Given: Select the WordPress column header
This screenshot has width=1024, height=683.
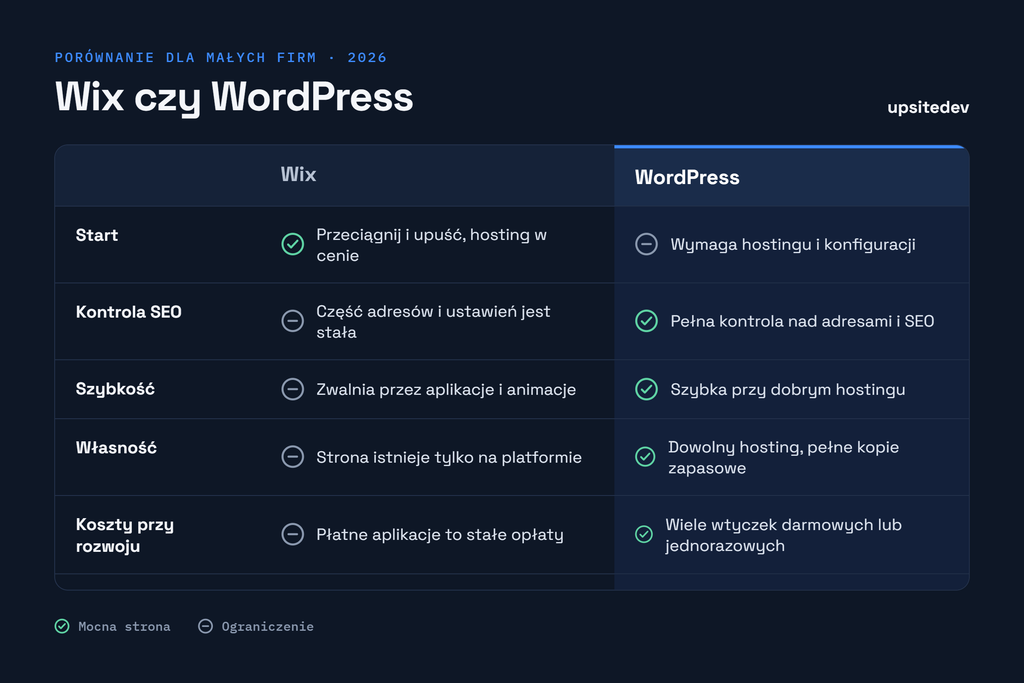Looking at the screenshot, I should (687, 178).
